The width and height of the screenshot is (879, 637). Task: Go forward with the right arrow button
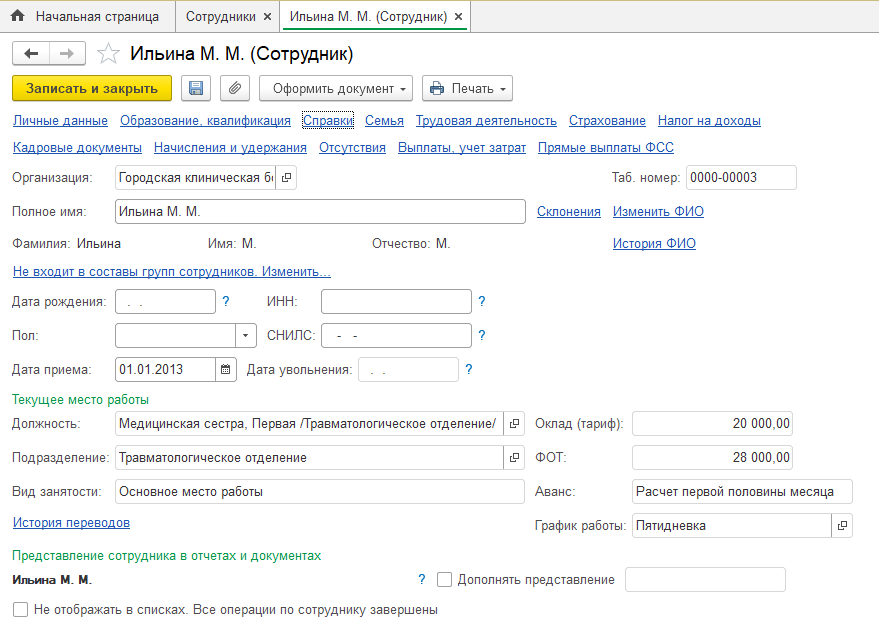click(x=67, y=54)
